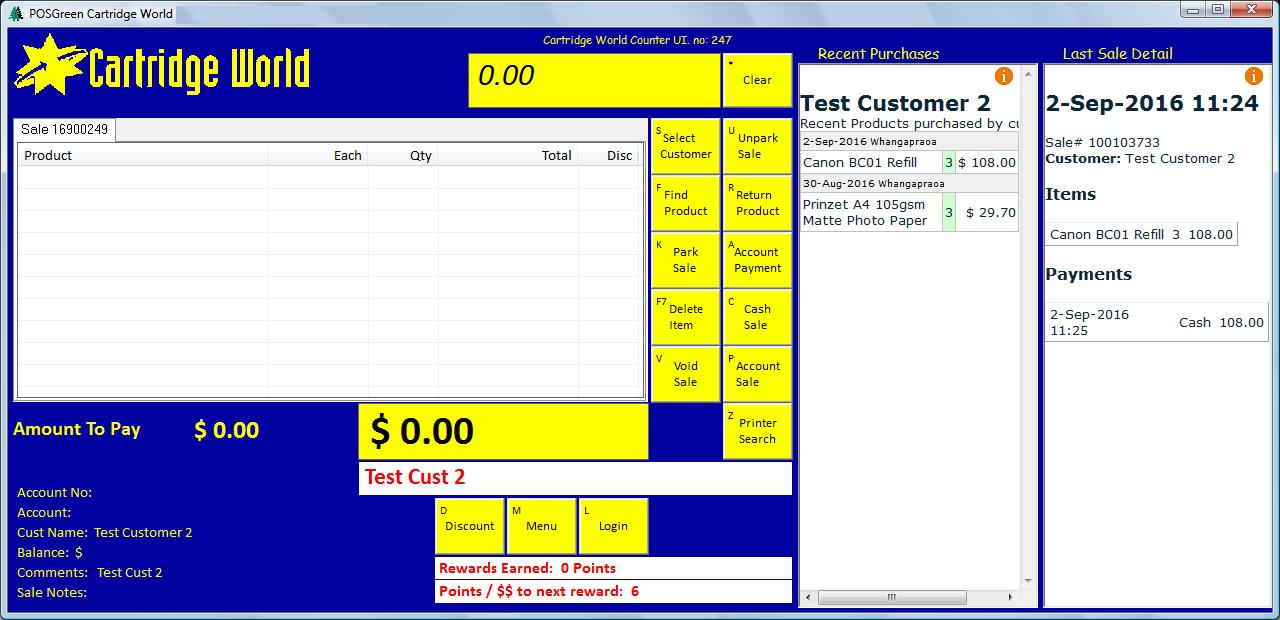Choose the Account Sale button
This screenshot has height=620, width=1280.
pos(757,374)
